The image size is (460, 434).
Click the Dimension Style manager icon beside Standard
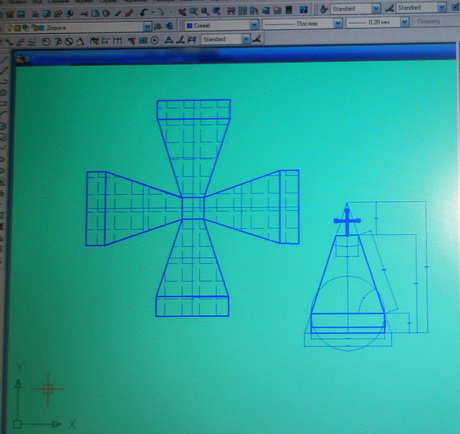click(x=257, y=39)
